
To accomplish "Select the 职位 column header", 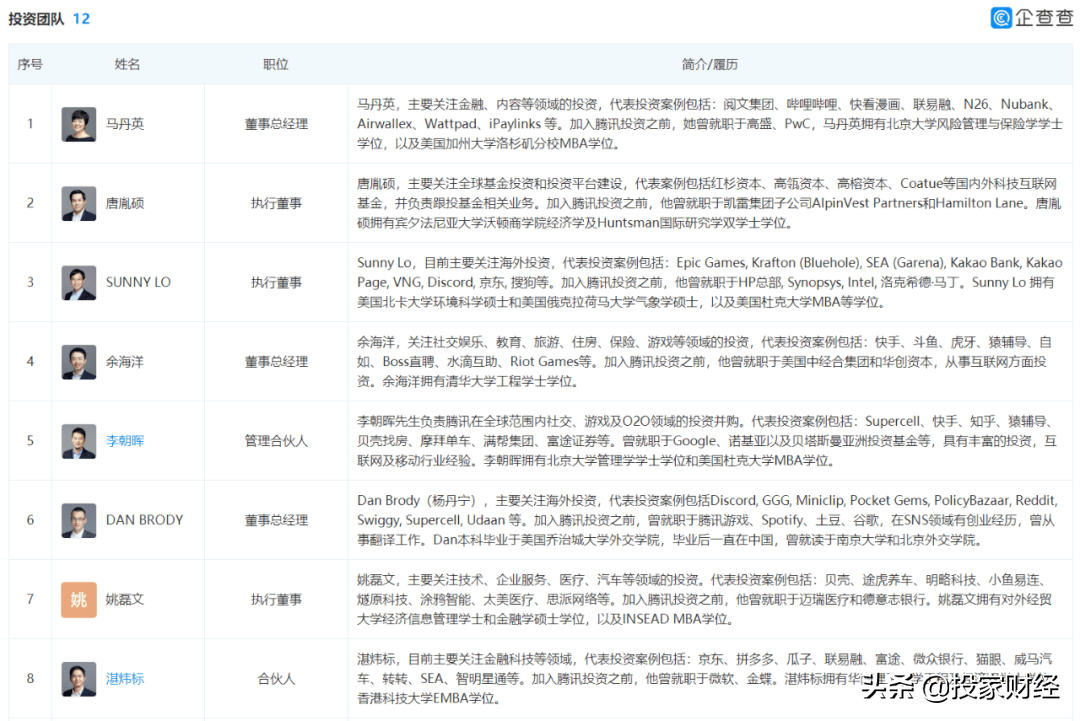I will tap(275, 63).
